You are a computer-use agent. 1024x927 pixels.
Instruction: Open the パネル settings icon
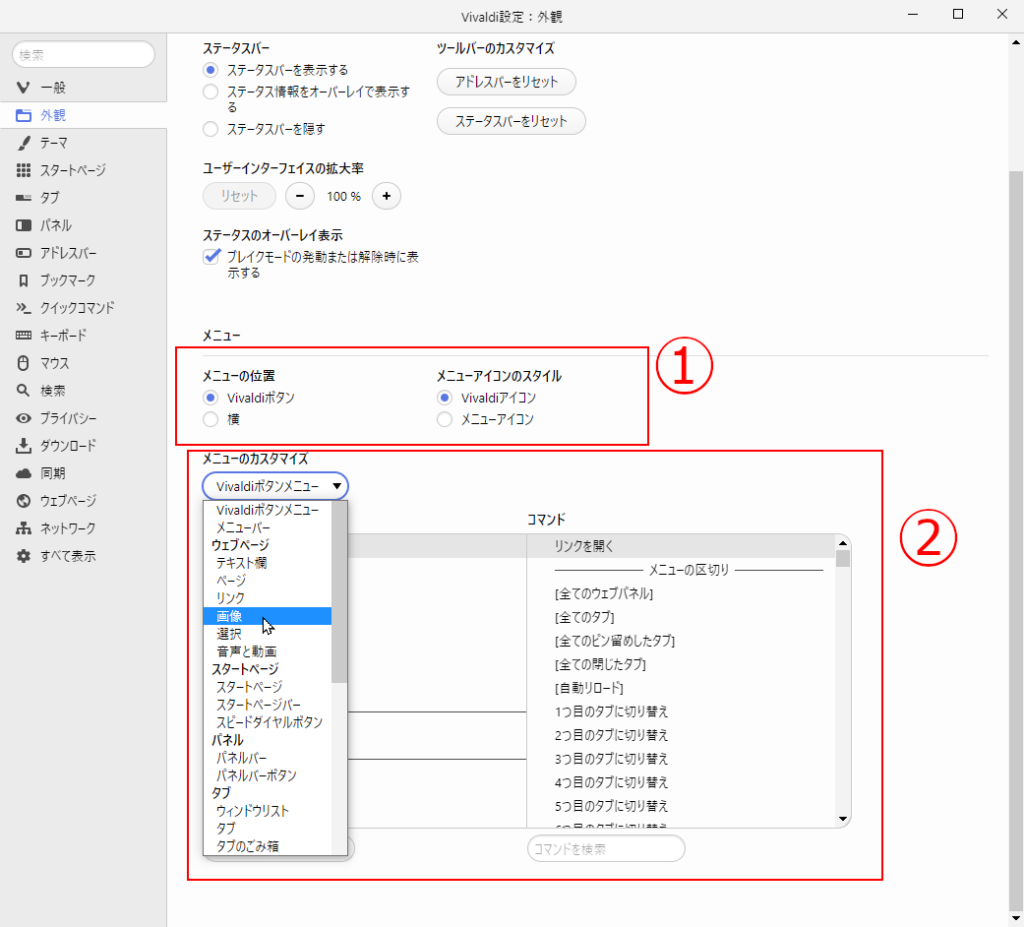[23, 225]
